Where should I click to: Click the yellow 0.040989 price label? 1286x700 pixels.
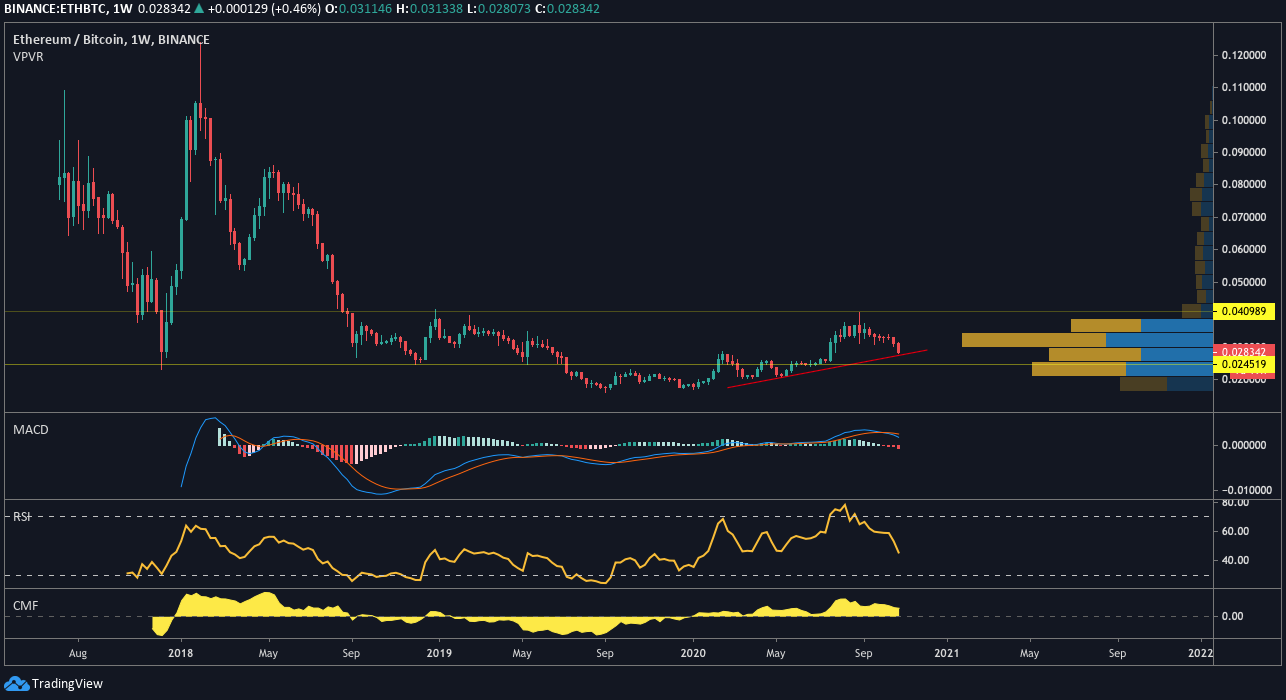(x=1245, y=311)
